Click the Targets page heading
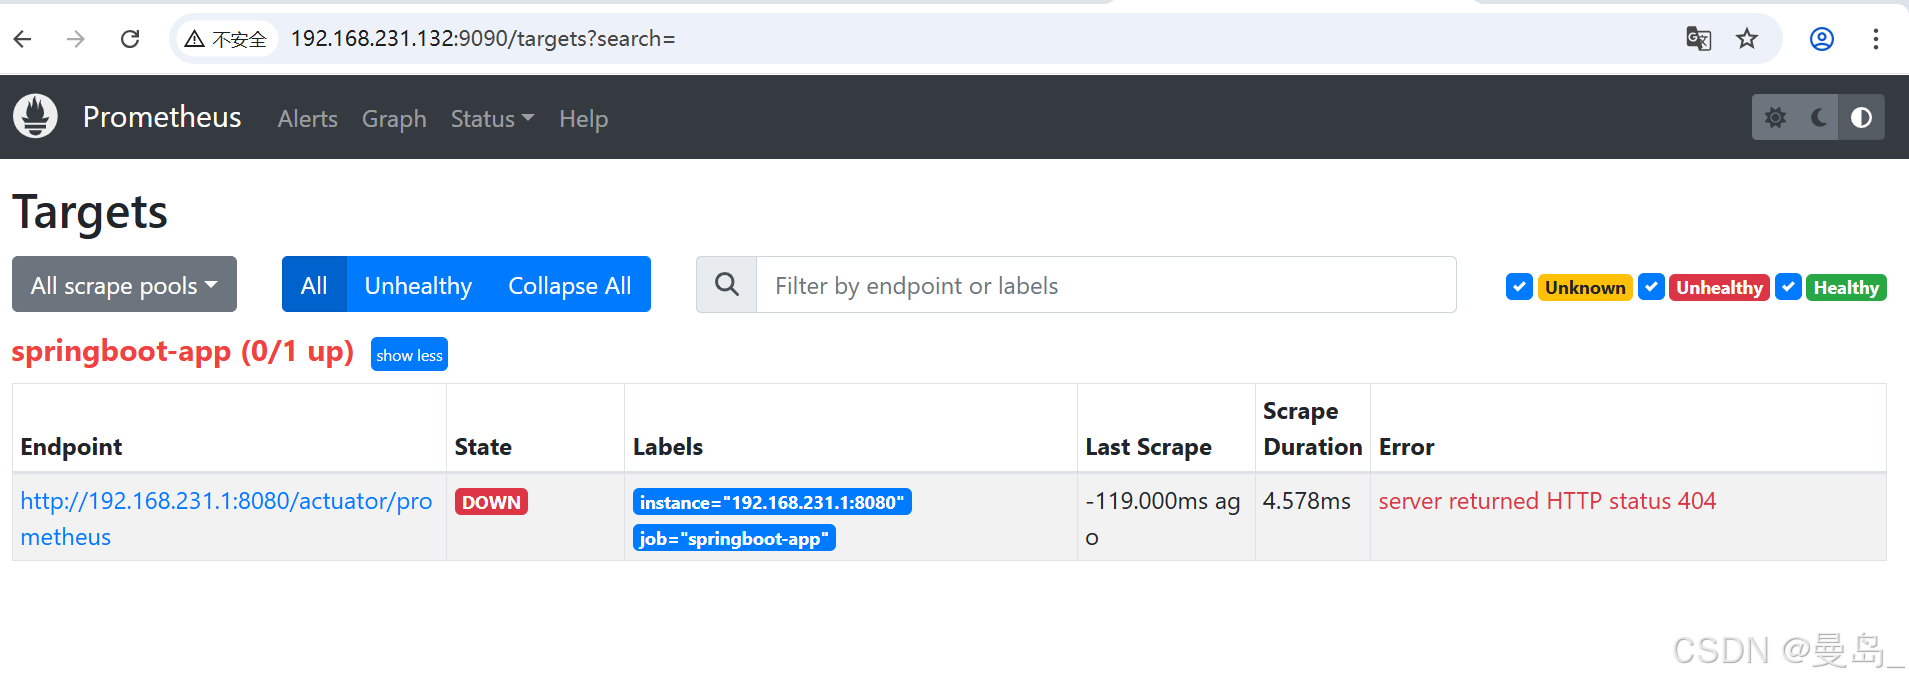The height and width of the screenshot is (682, 1909). coord(90,212)
